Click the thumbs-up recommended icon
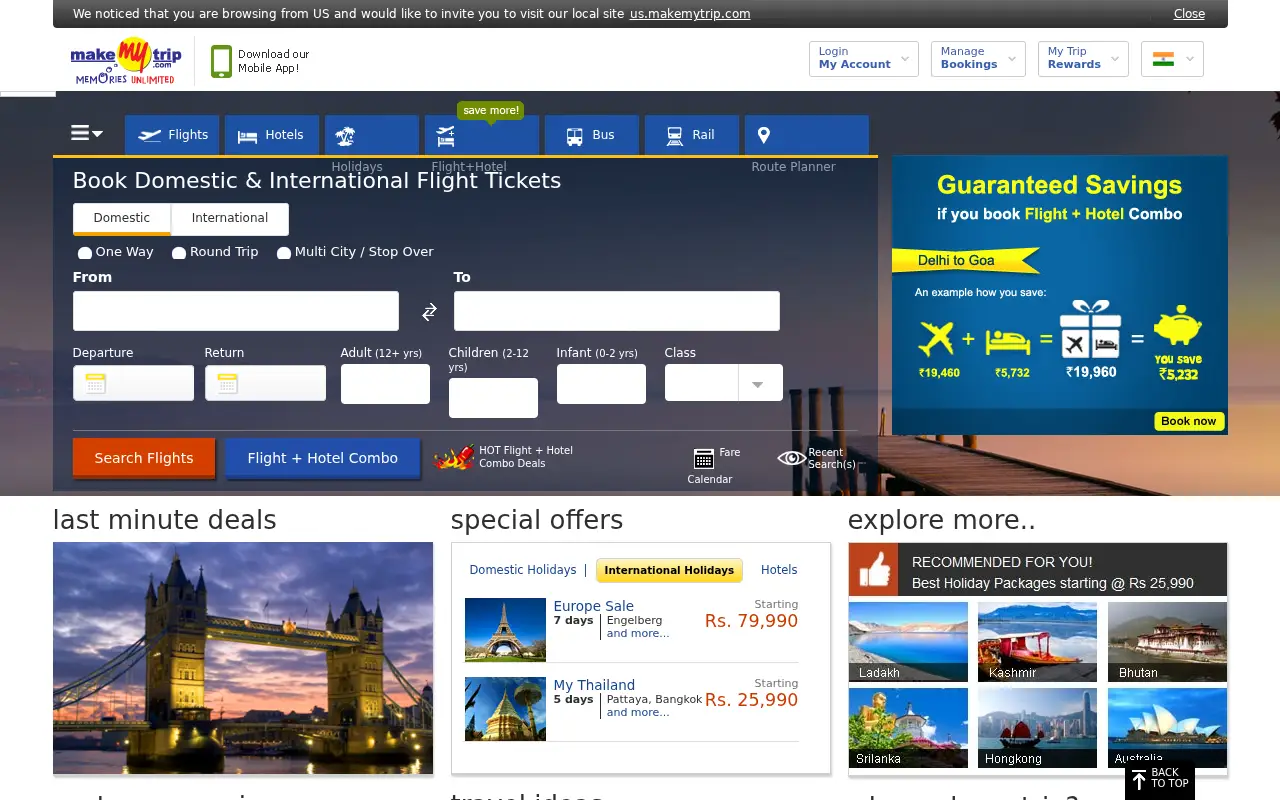The height and width of the screenshot is (800, 1280). click(x=874, y=570)
